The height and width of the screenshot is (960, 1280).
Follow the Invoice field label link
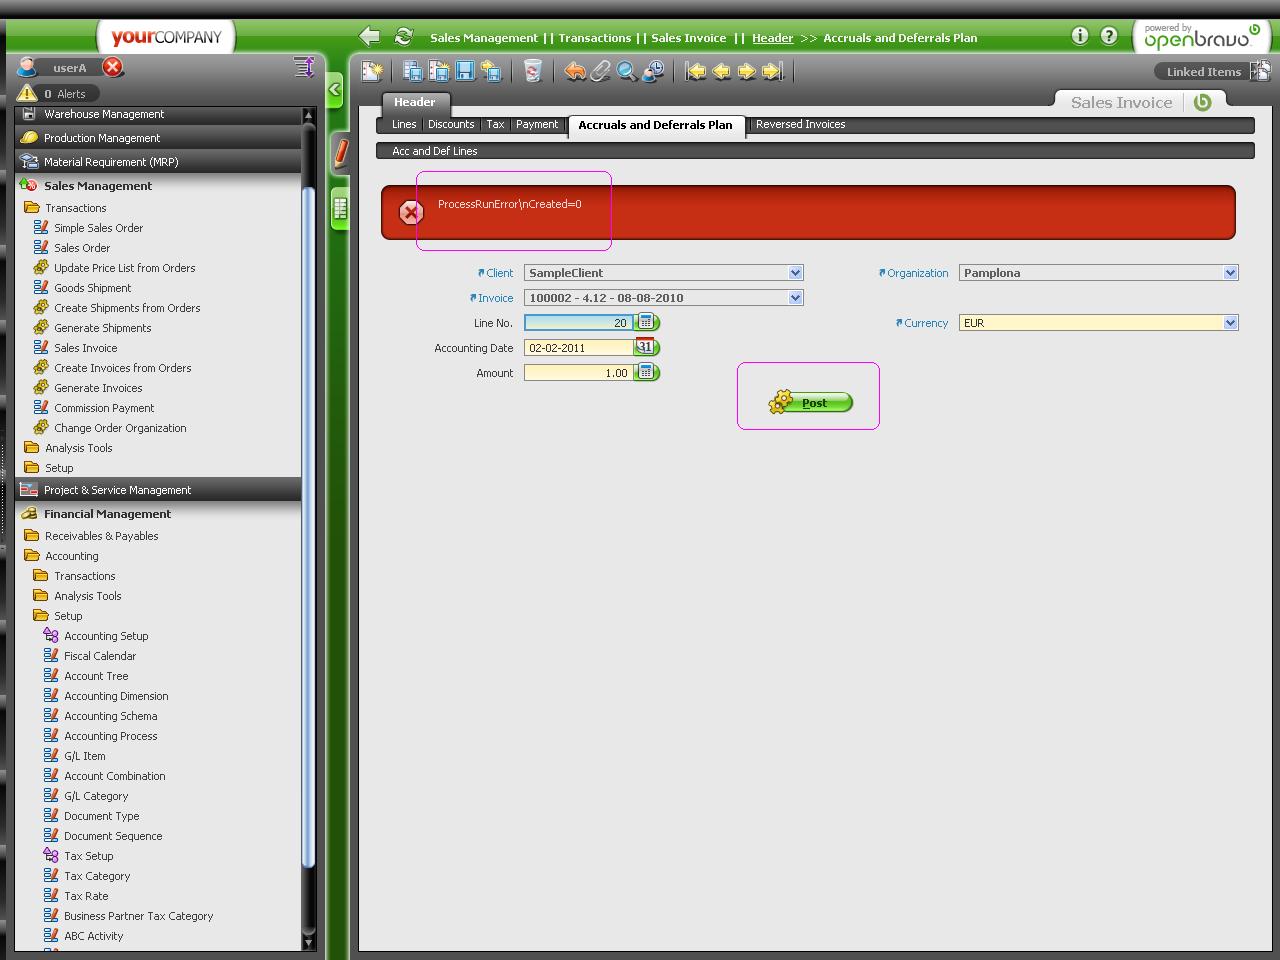495,298
